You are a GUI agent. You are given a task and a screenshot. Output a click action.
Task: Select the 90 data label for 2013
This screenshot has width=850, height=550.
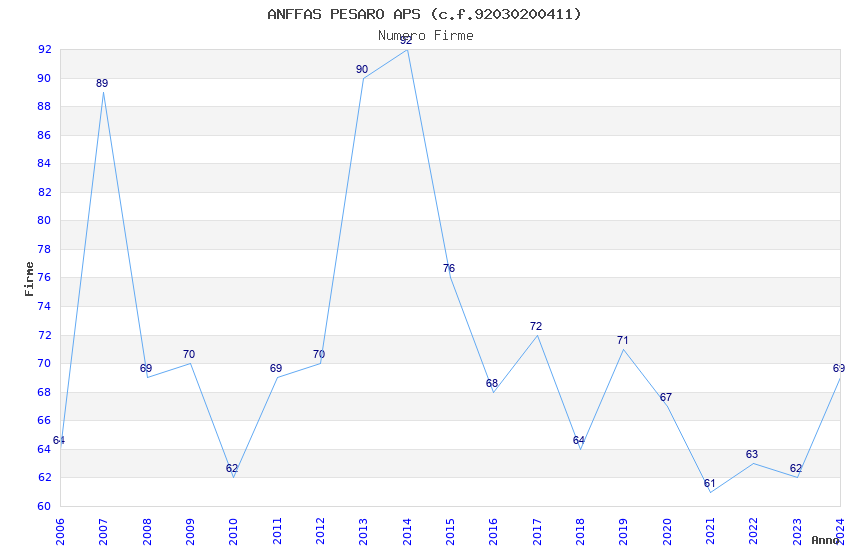[x=362, y=69]
